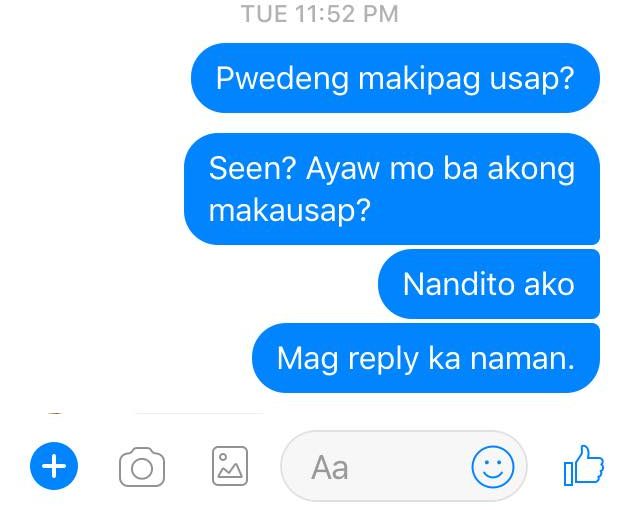
Task: Click the word "Pwedeng" in the first message
Action: (x=282, y=79)
